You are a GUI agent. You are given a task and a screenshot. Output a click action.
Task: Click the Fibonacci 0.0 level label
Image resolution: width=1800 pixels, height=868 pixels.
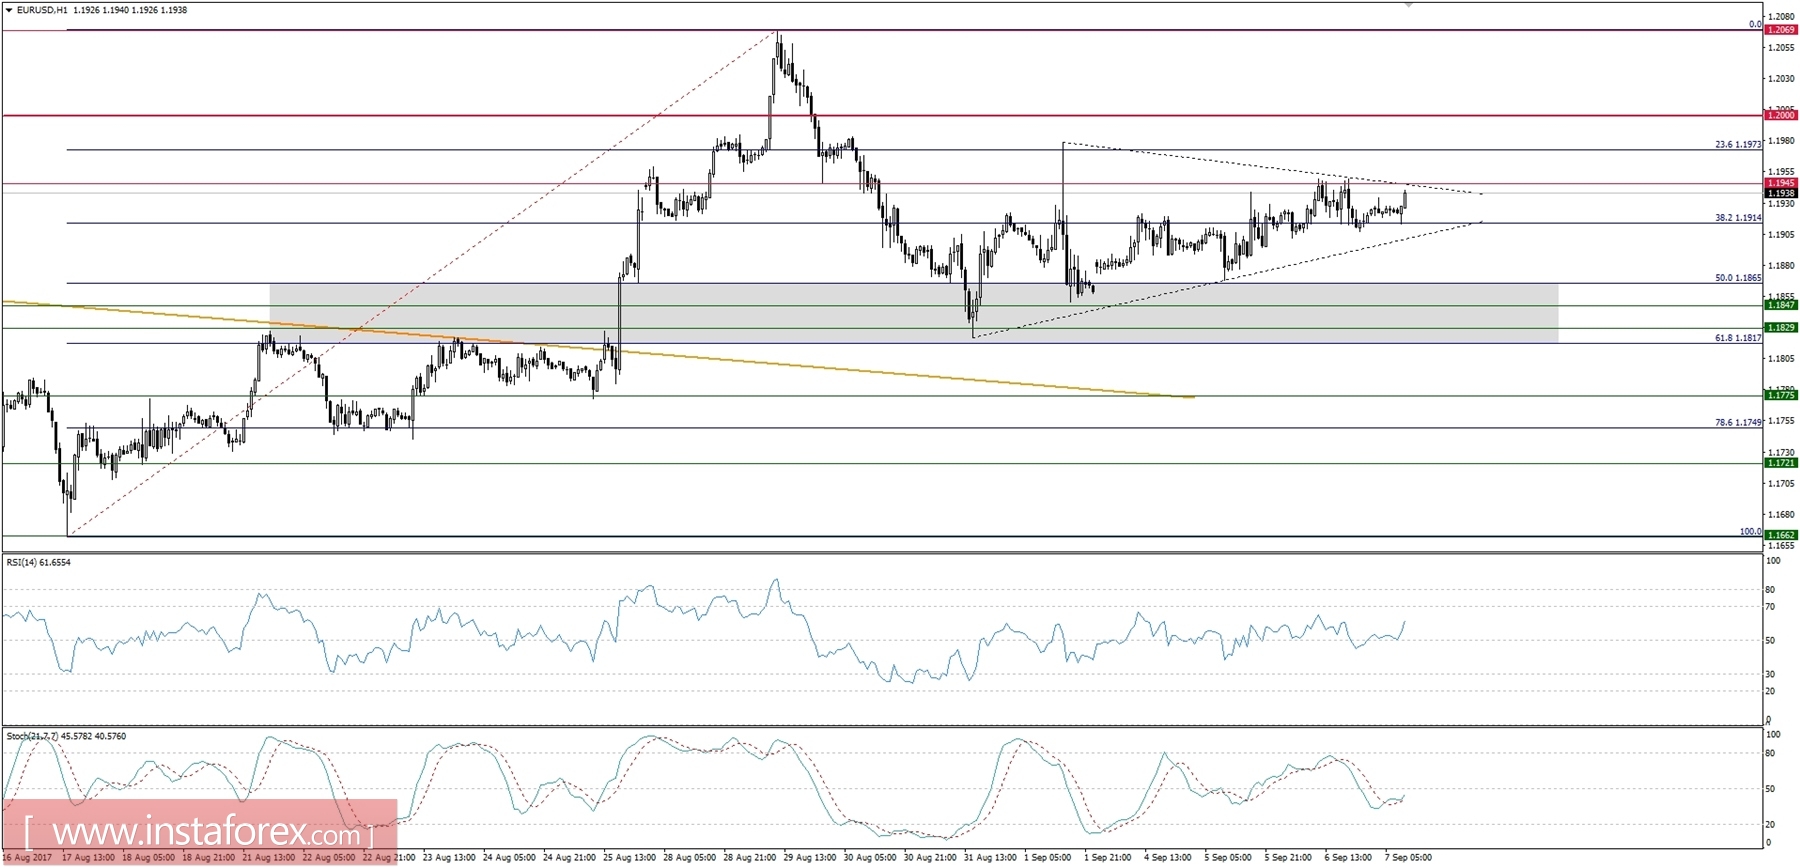(x=1755, y=24)
